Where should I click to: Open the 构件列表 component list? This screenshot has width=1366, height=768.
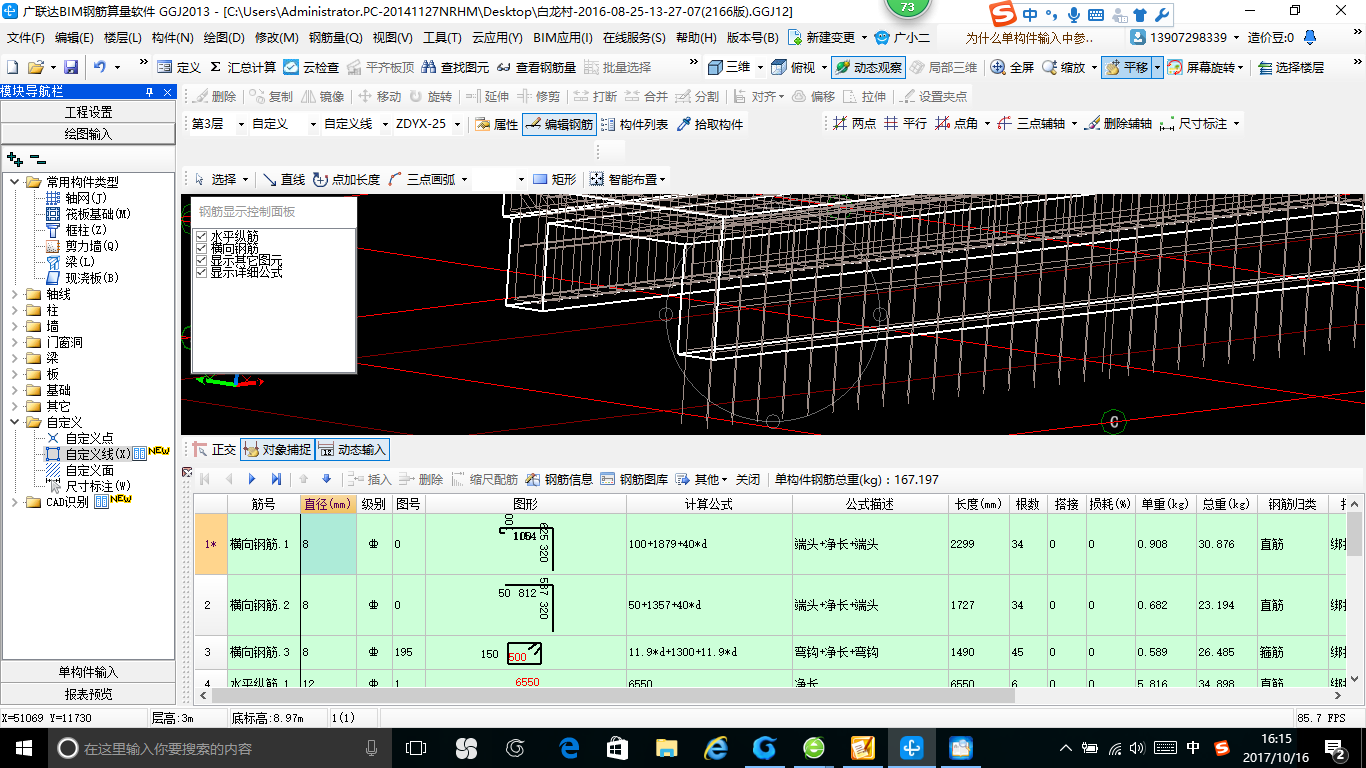[634, 124]
